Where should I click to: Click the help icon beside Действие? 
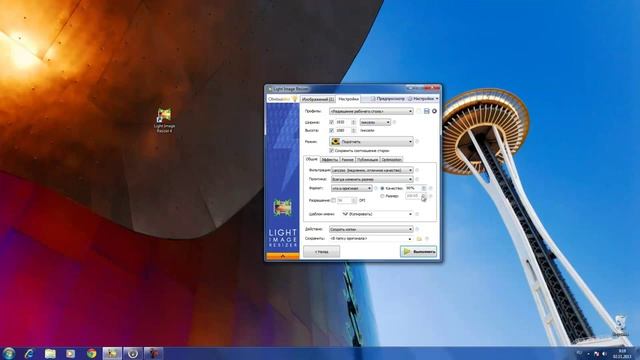click(x=417, y=229)
